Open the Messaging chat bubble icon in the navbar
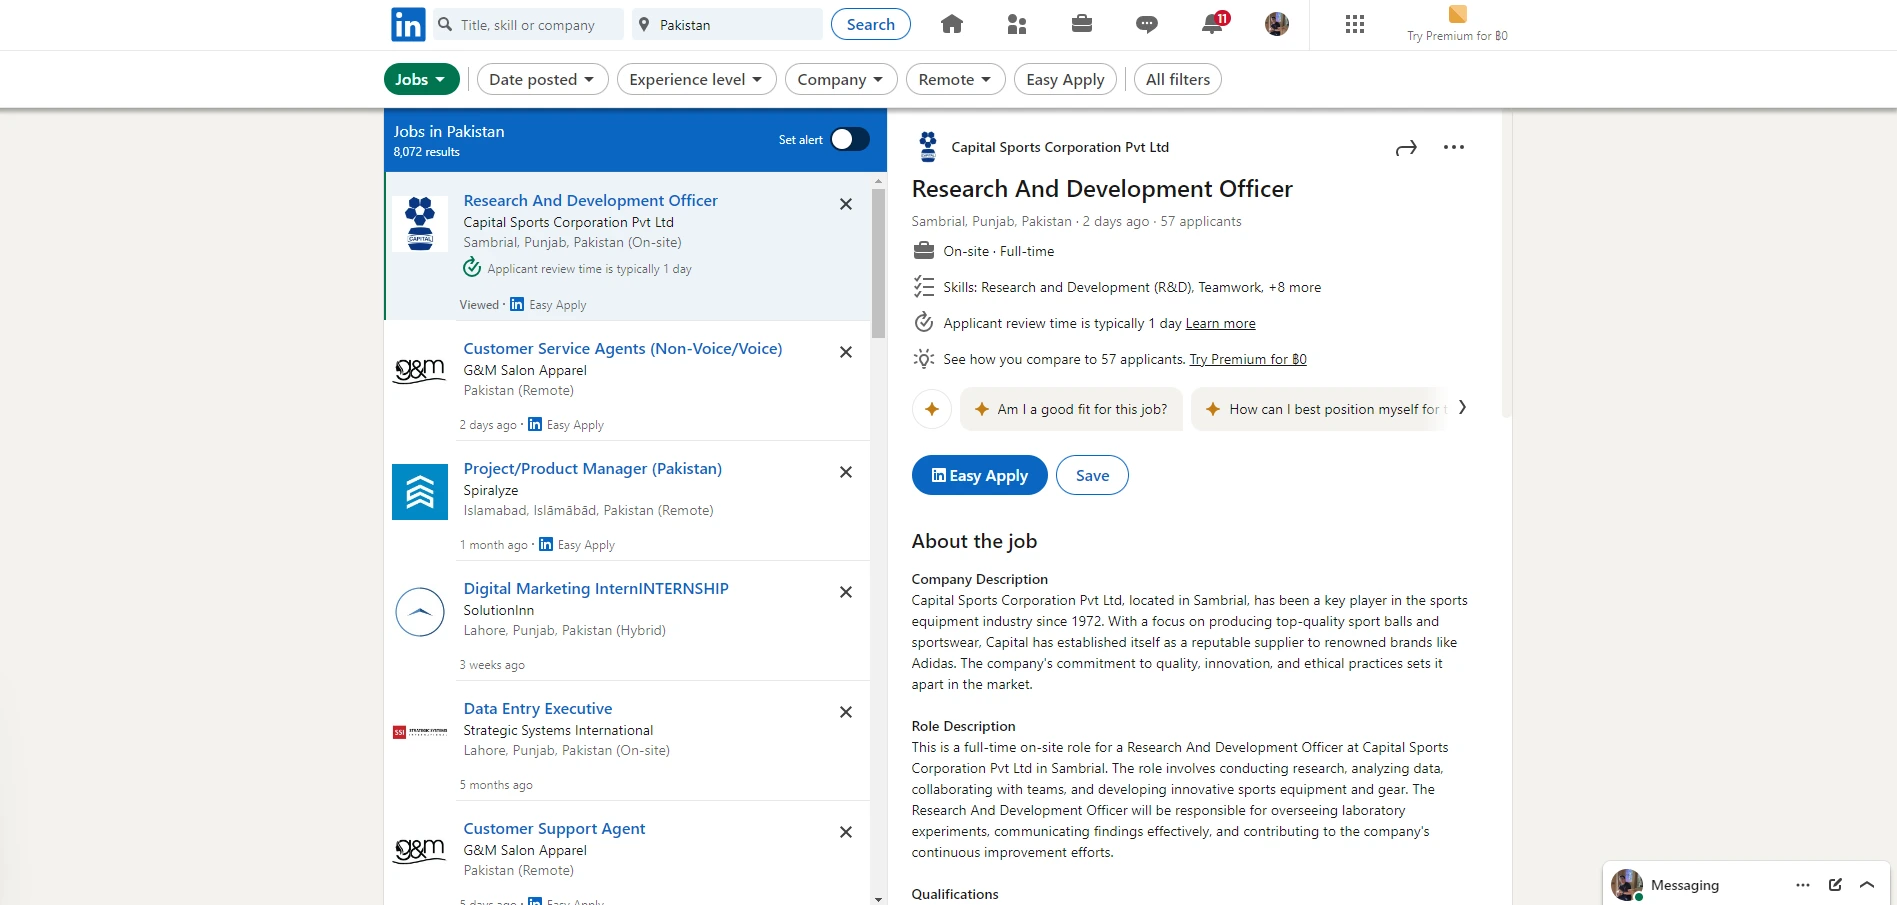 [1147, 24]
